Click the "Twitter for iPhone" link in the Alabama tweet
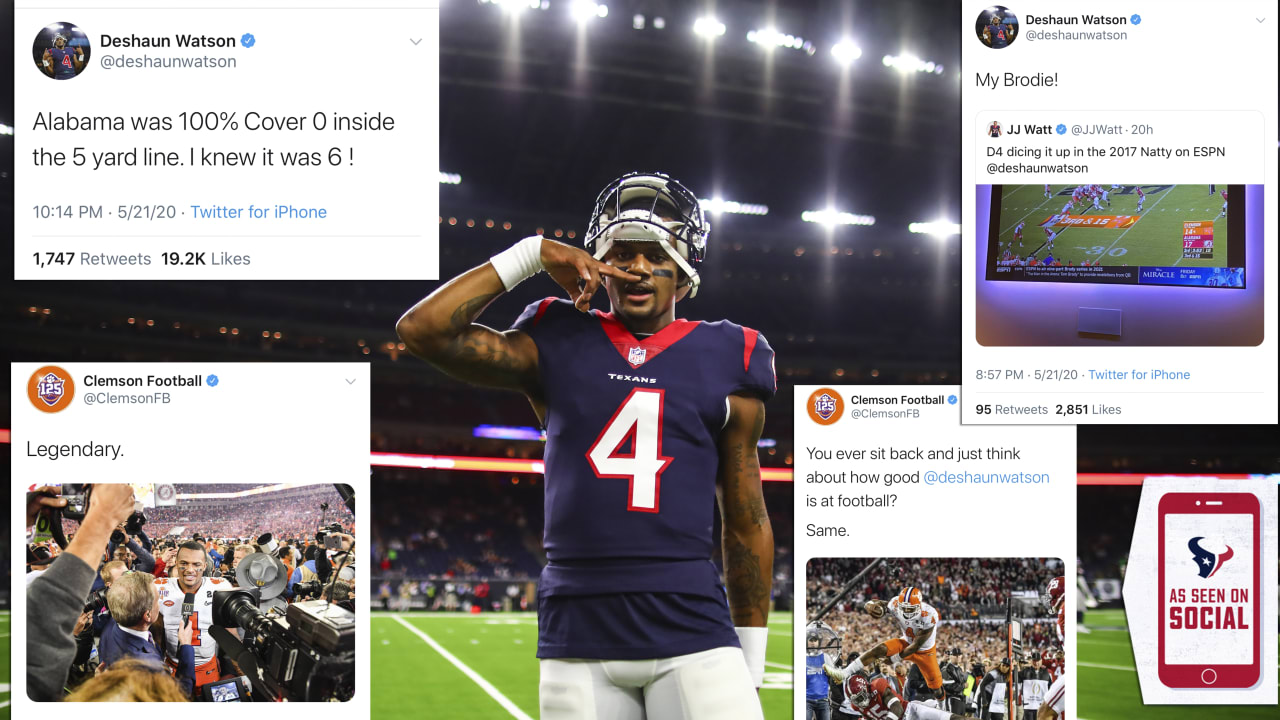The width and height of the screenshot is (1280, 720). [258, 212]
